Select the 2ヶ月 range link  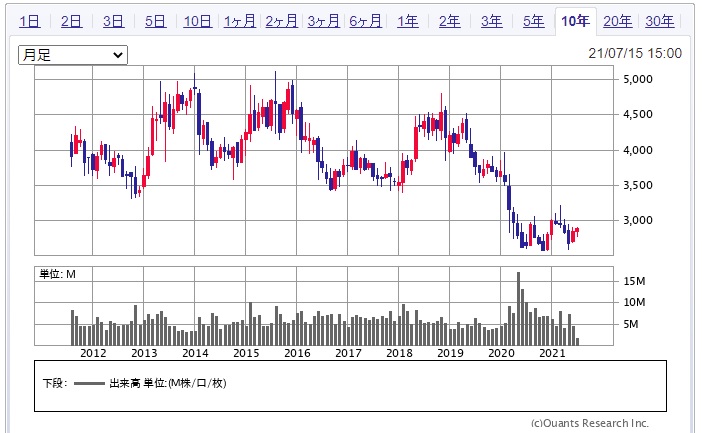(x=282, y=21)
